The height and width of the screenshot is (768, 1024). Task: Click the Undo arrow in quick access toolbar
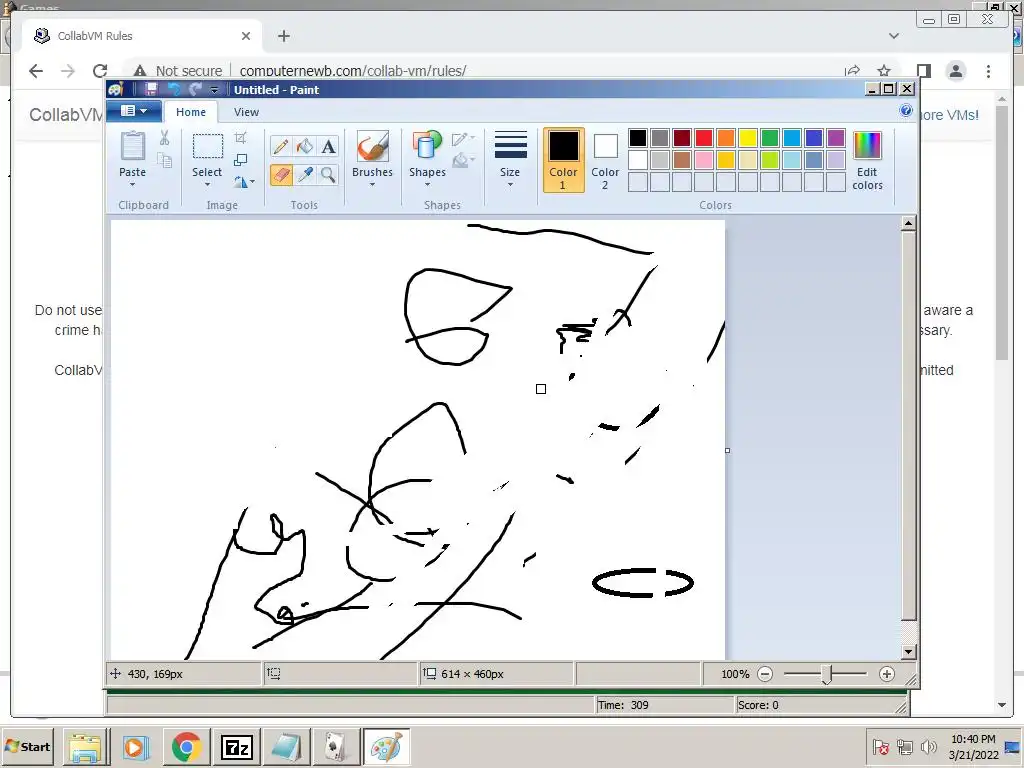coord(174,89)
